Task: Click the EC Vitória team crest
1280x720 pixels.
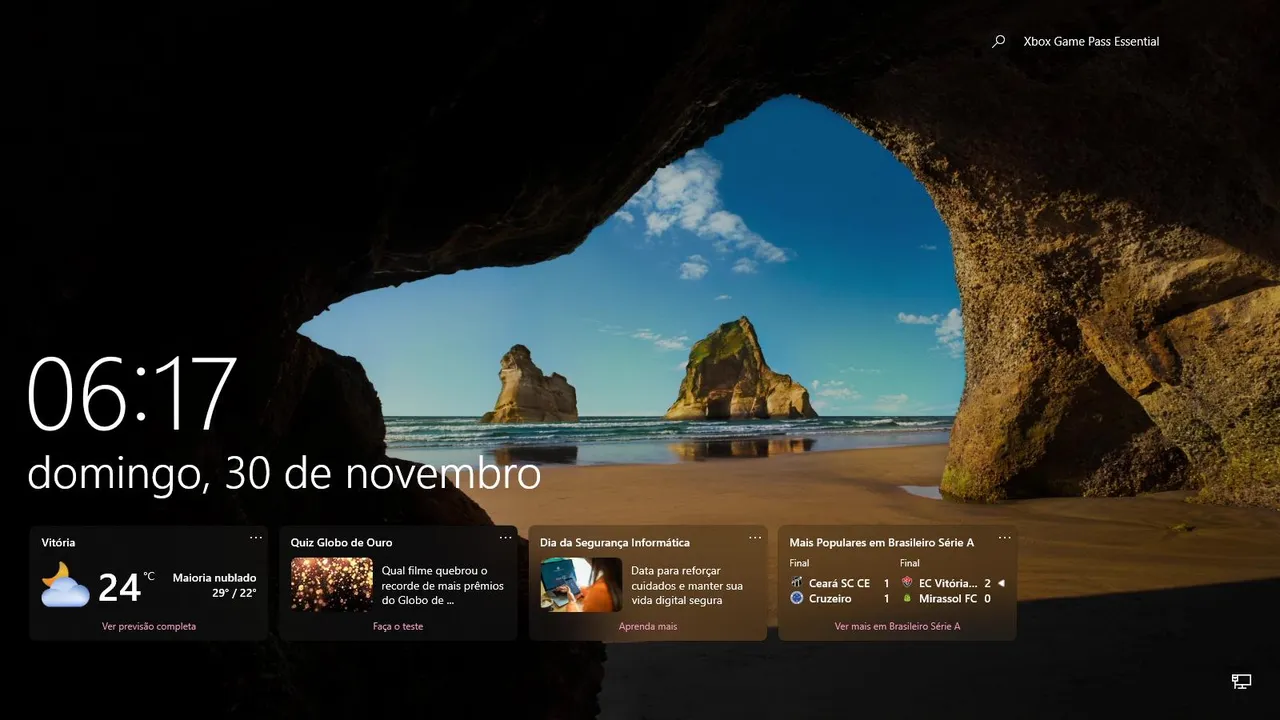Action: (907, 583)
